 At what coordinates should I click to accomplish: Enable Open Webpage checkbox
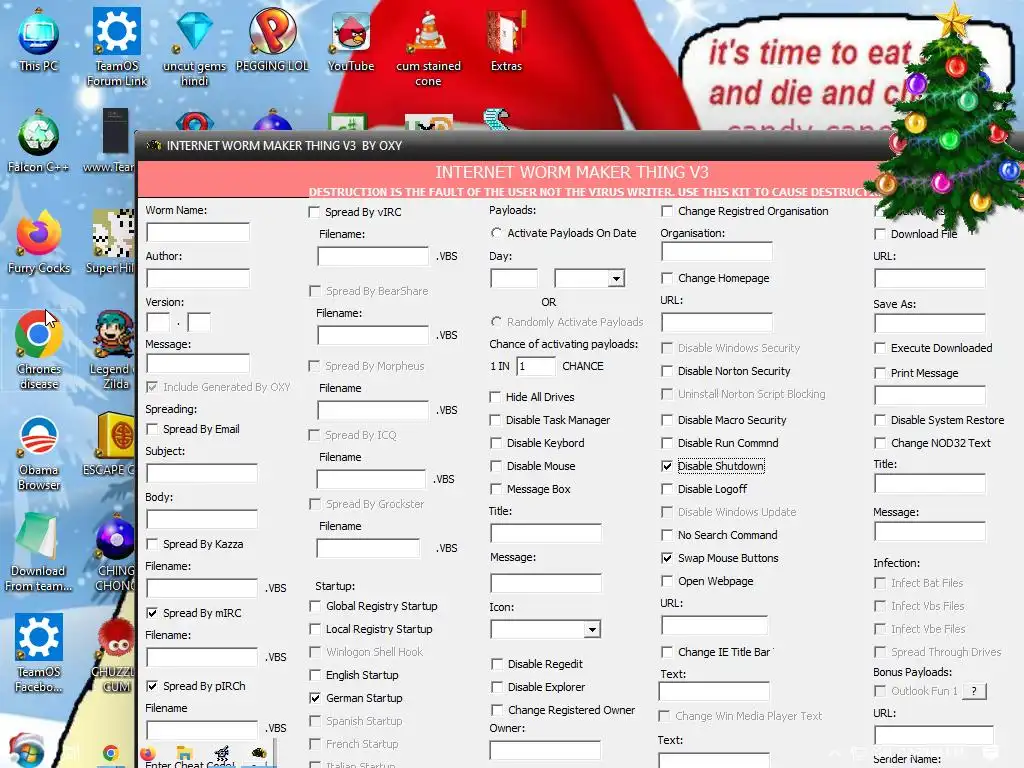pyautogui.click(x=667, y=581)
